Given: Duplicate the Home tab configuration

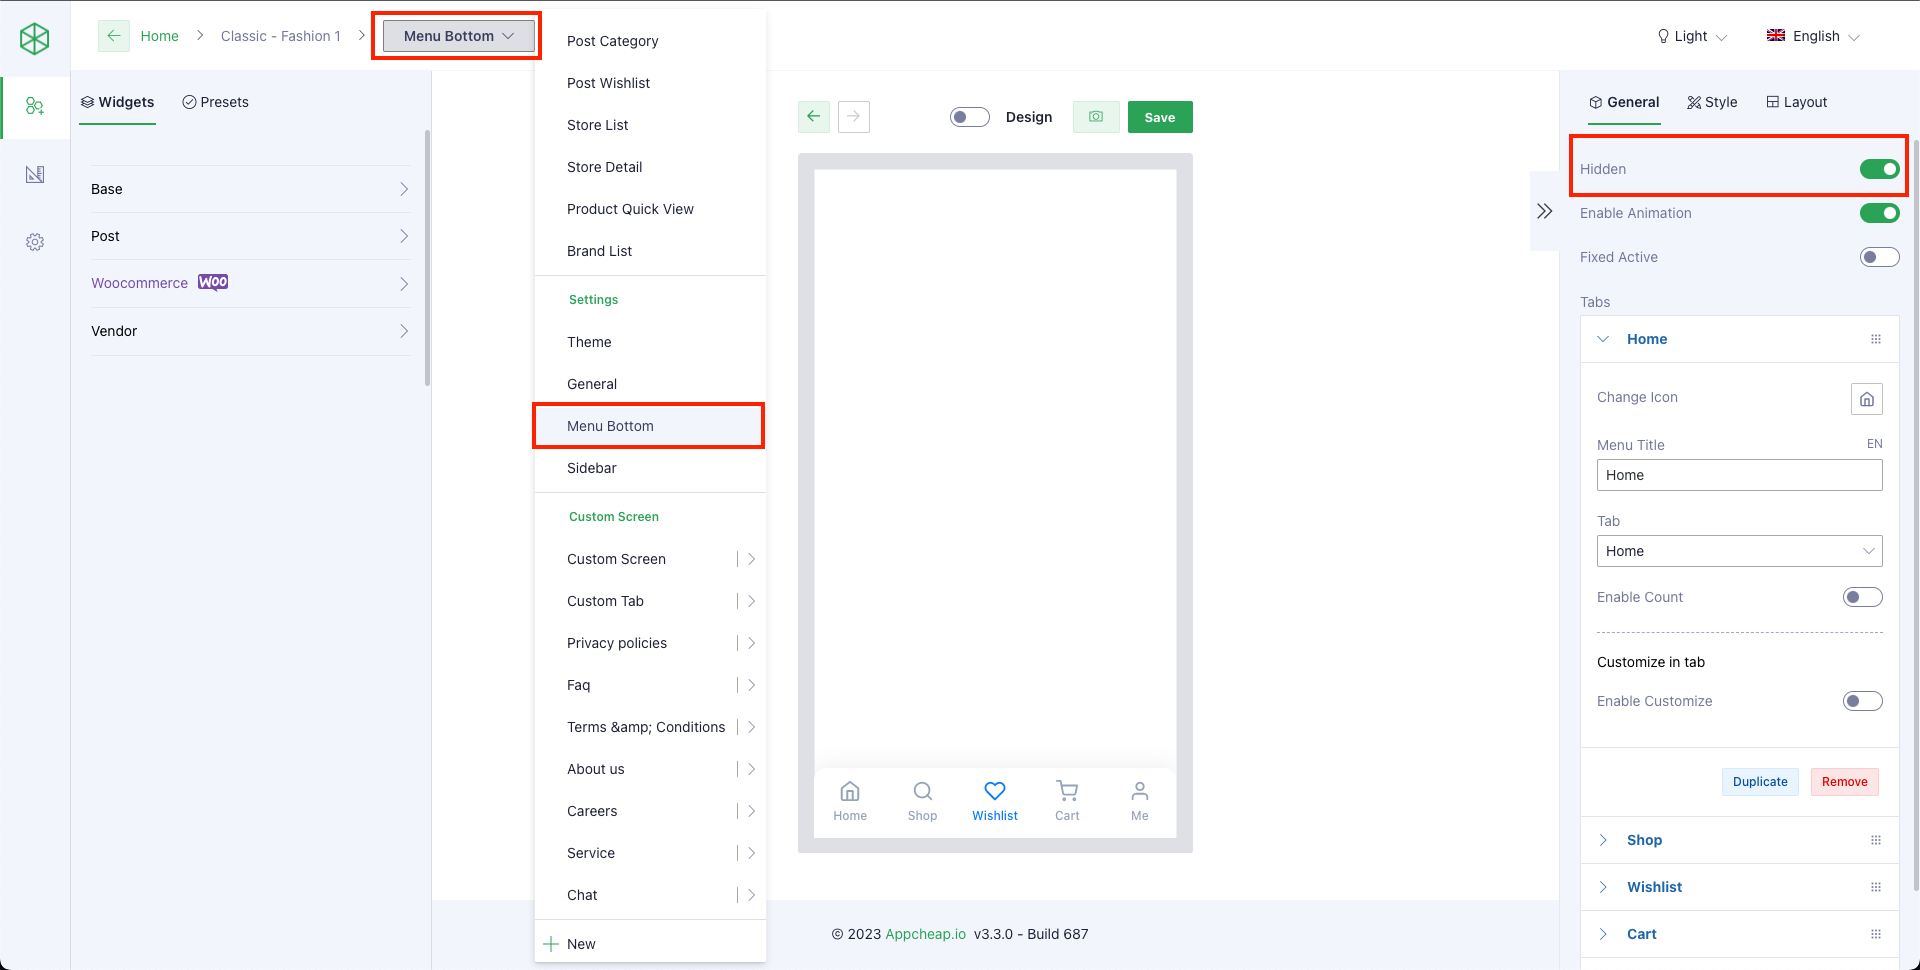Looking at the screenshot, I should (1760, 781).
